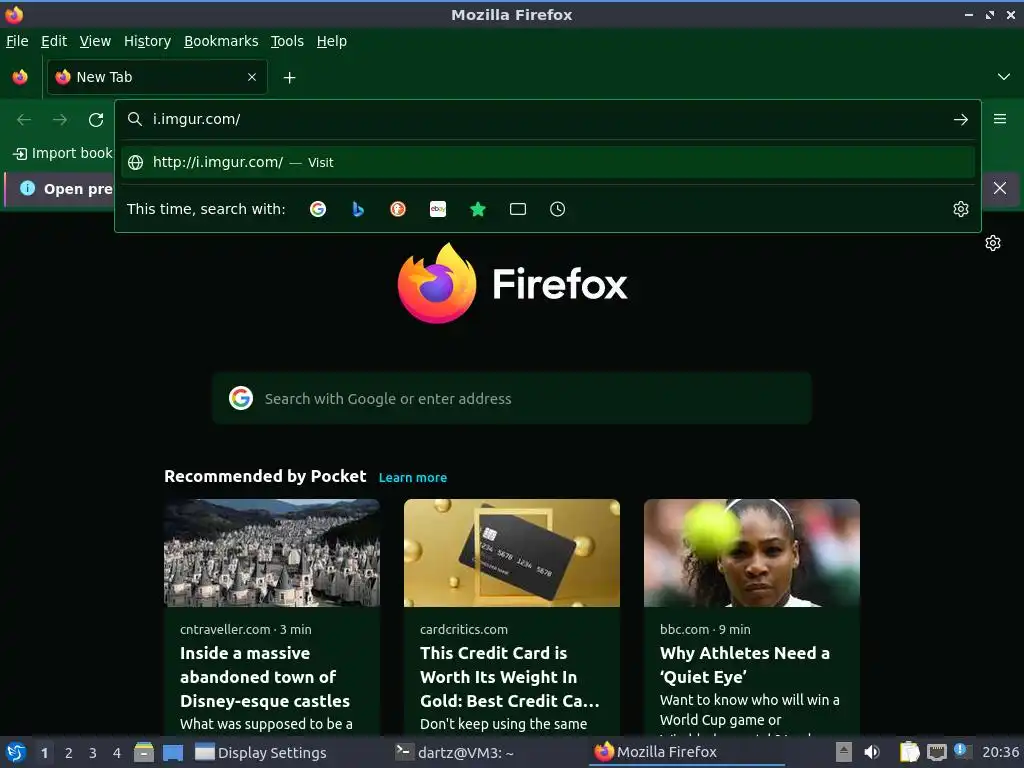The width and height of the screenshot is (1024, 768).
Task: Switch to workspace 3 in the pager
Action: click(x=93, y=753)
